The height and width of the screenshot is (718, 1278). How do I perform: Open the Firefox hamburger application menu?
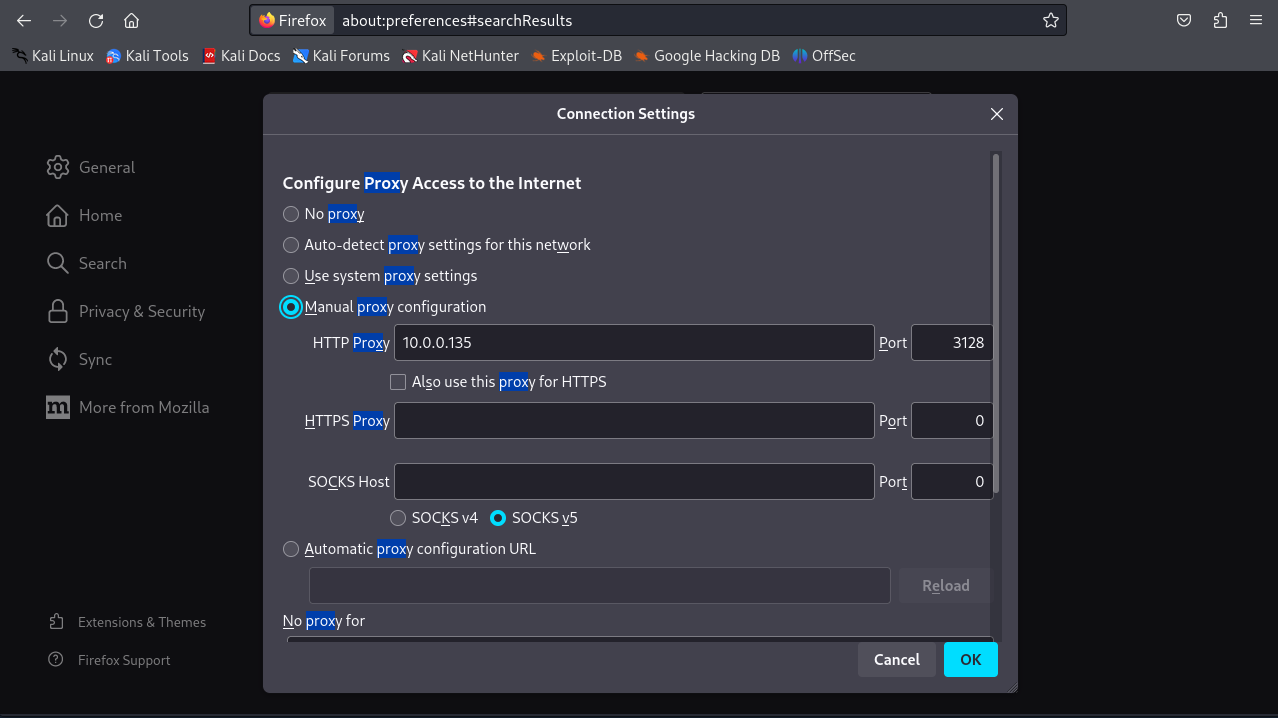pos(1256,20)
